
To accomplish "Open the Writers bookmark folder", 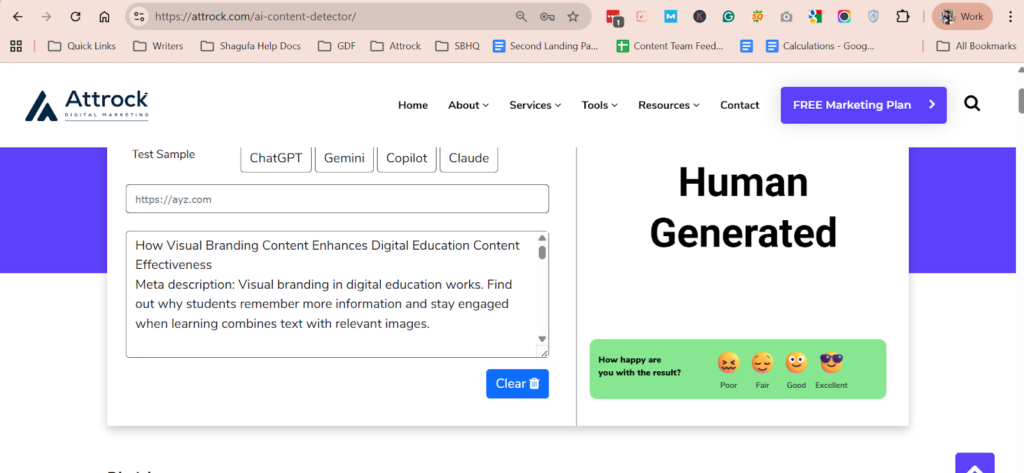I will tap(158, 46).
